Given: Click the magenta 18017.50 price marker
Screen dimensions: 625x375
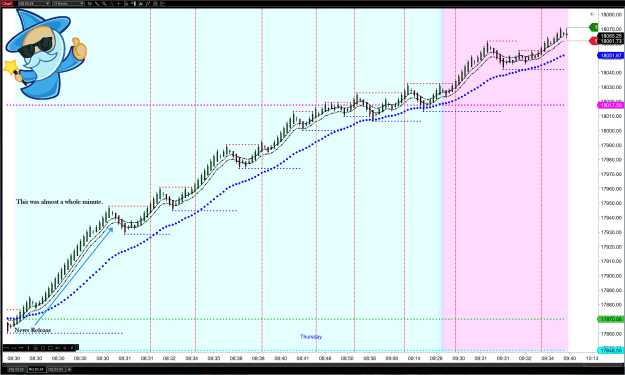Looking at the screenshot, I should point(611,105).
